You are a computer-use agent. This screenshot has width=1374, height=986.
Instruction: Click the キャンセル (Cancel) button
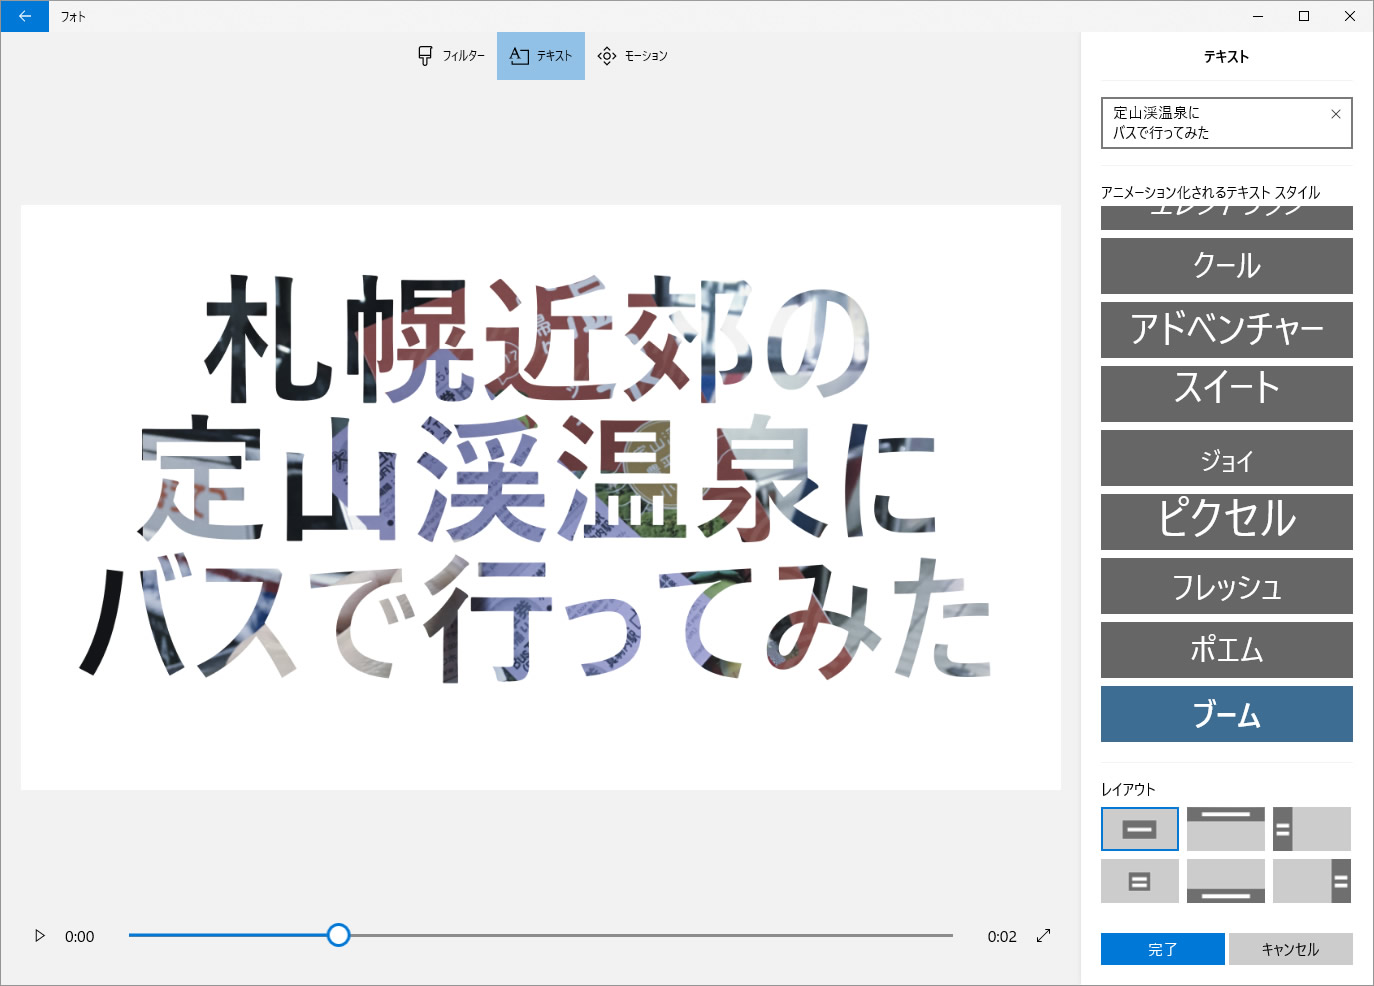tap(1290, 949)
